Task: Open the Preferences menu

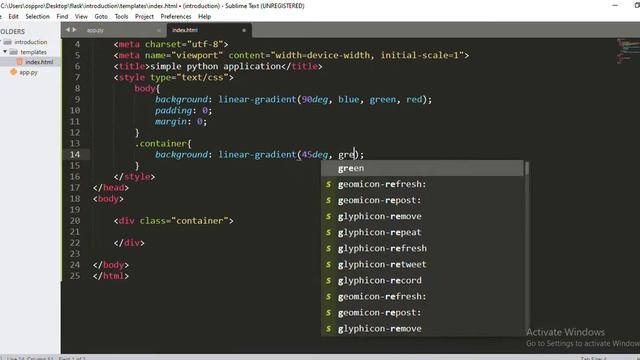Action: pyautogui.click(x=176, y=17)
